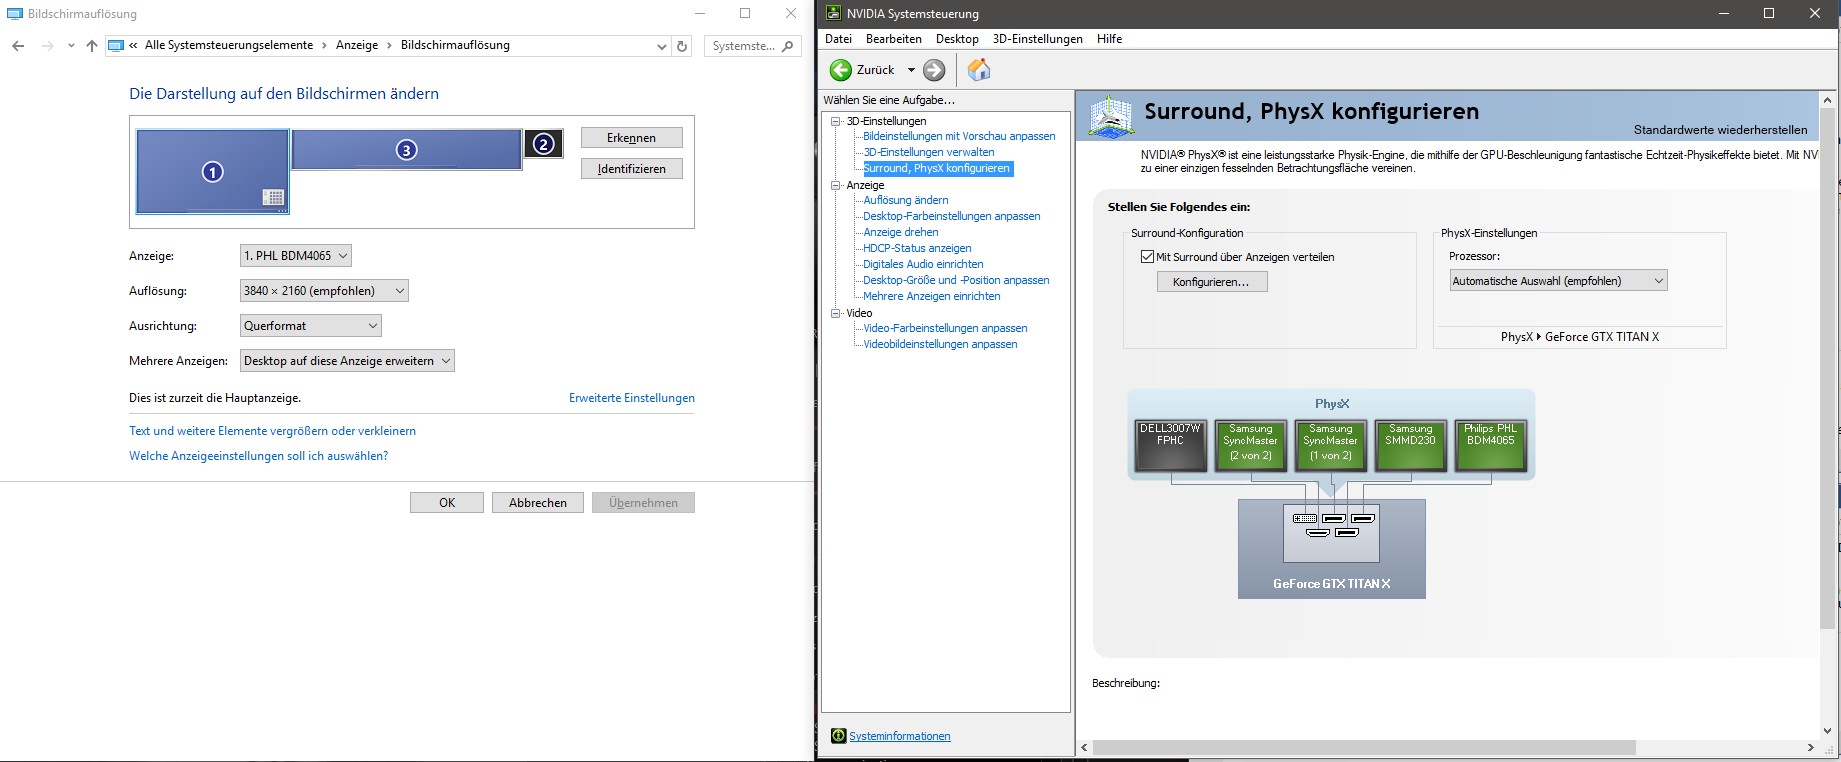This screenshot has width=1841, height=762.
Task: Click the Surround PhysX header icon
Action: [x=1111, y=116]
